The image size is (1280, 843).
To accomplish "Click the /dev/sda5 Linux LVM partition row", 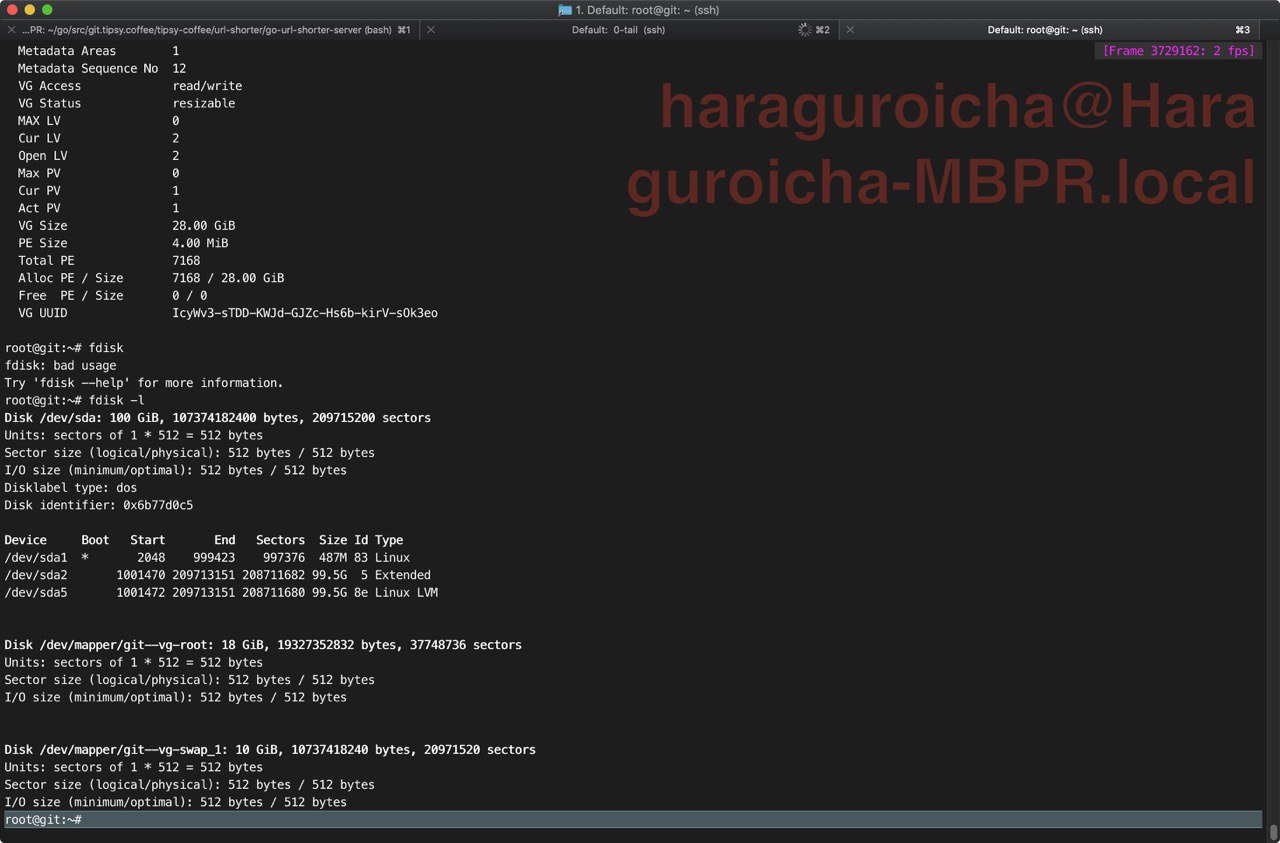I will pyautogui.click(x=221, y=593).
